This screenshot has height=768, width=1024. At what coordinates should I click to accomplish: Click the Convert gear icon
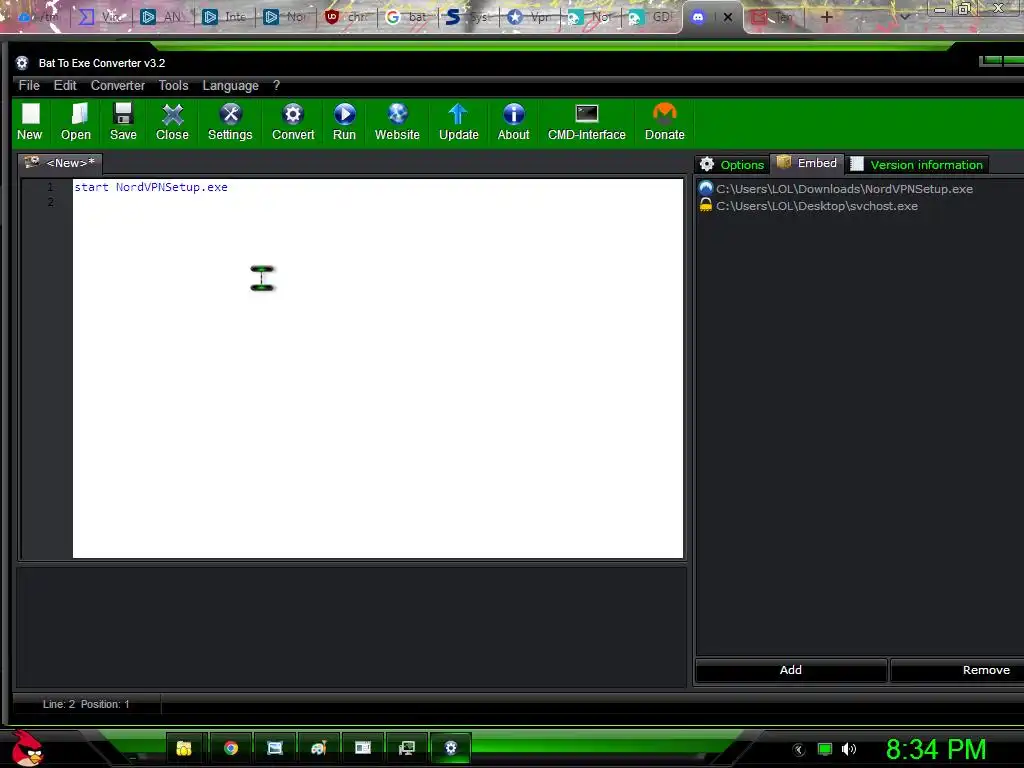point(293,121)
